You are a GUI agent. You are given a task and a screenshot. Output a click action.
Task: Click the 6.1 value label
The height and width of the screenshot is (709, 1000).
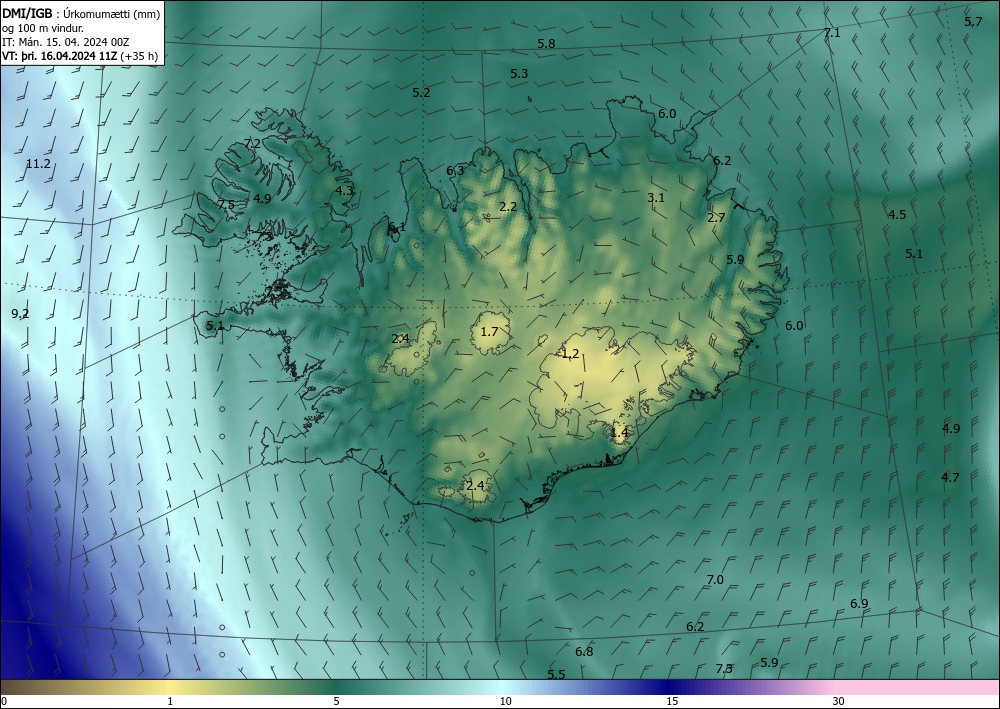397,228
